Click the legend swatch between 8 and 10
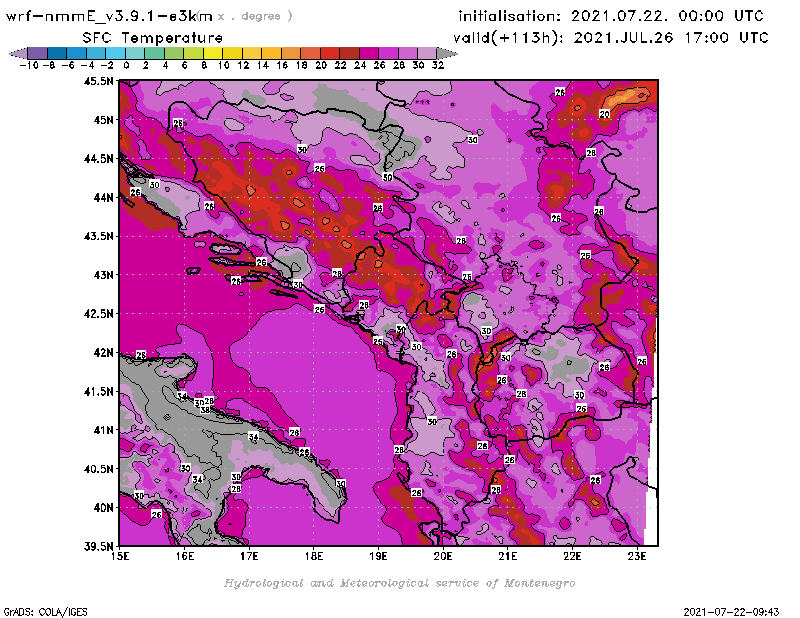Viewport: 800px width, 618px height. click(213, 53)
